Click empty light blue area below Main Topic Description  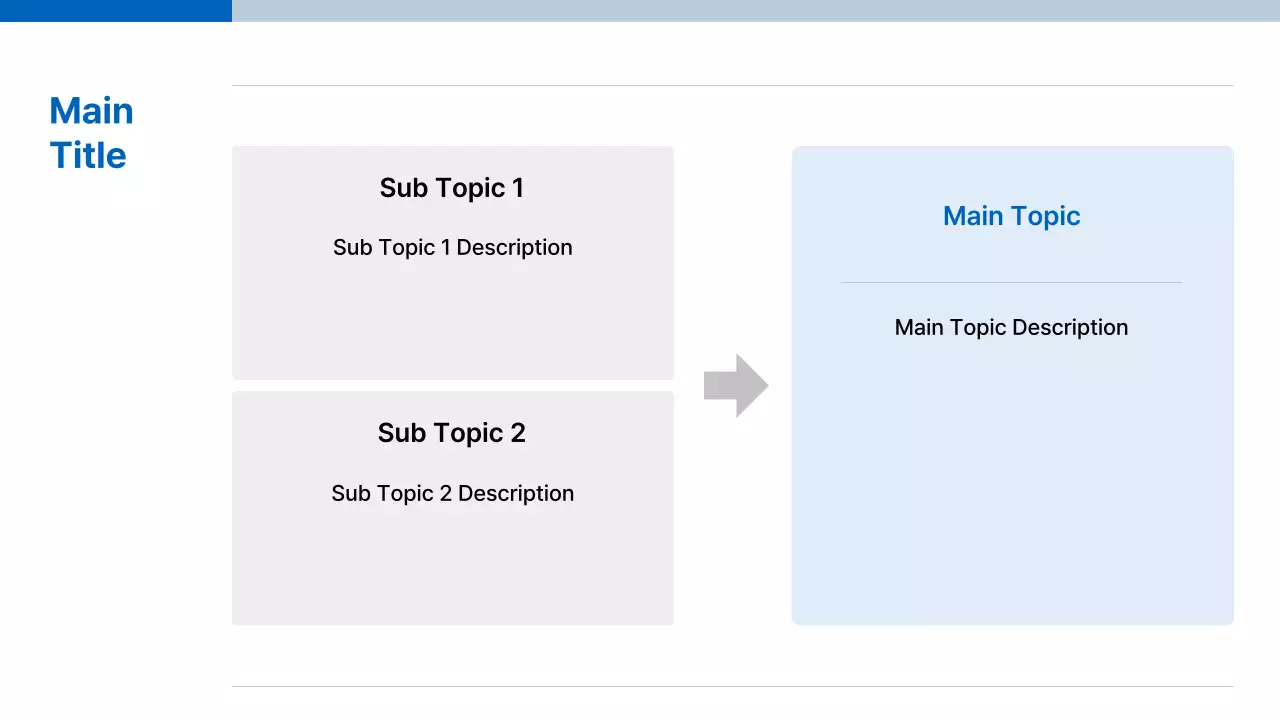pyautogui.click(x=1011, y=480)
